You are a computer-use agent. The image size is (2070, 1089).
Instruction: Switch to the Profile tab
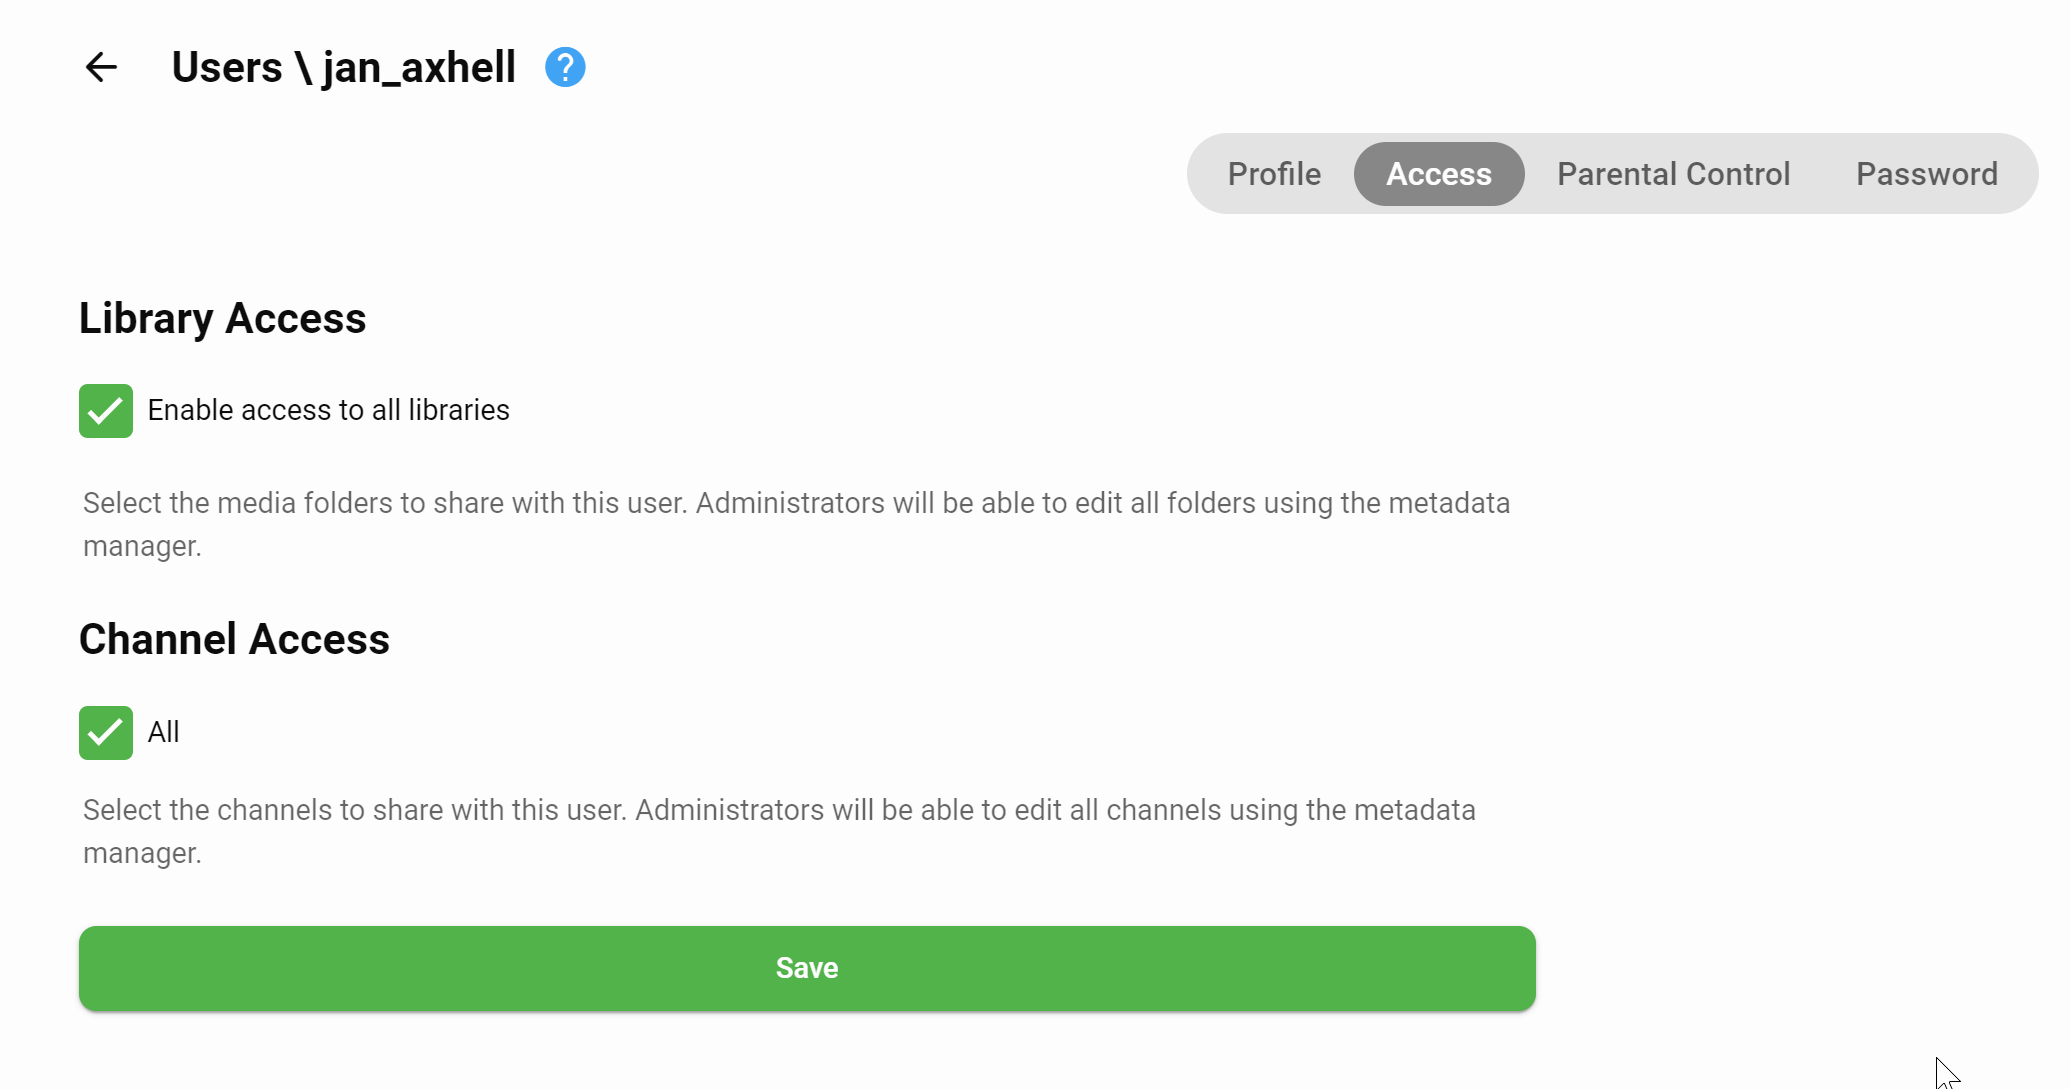1274,174
